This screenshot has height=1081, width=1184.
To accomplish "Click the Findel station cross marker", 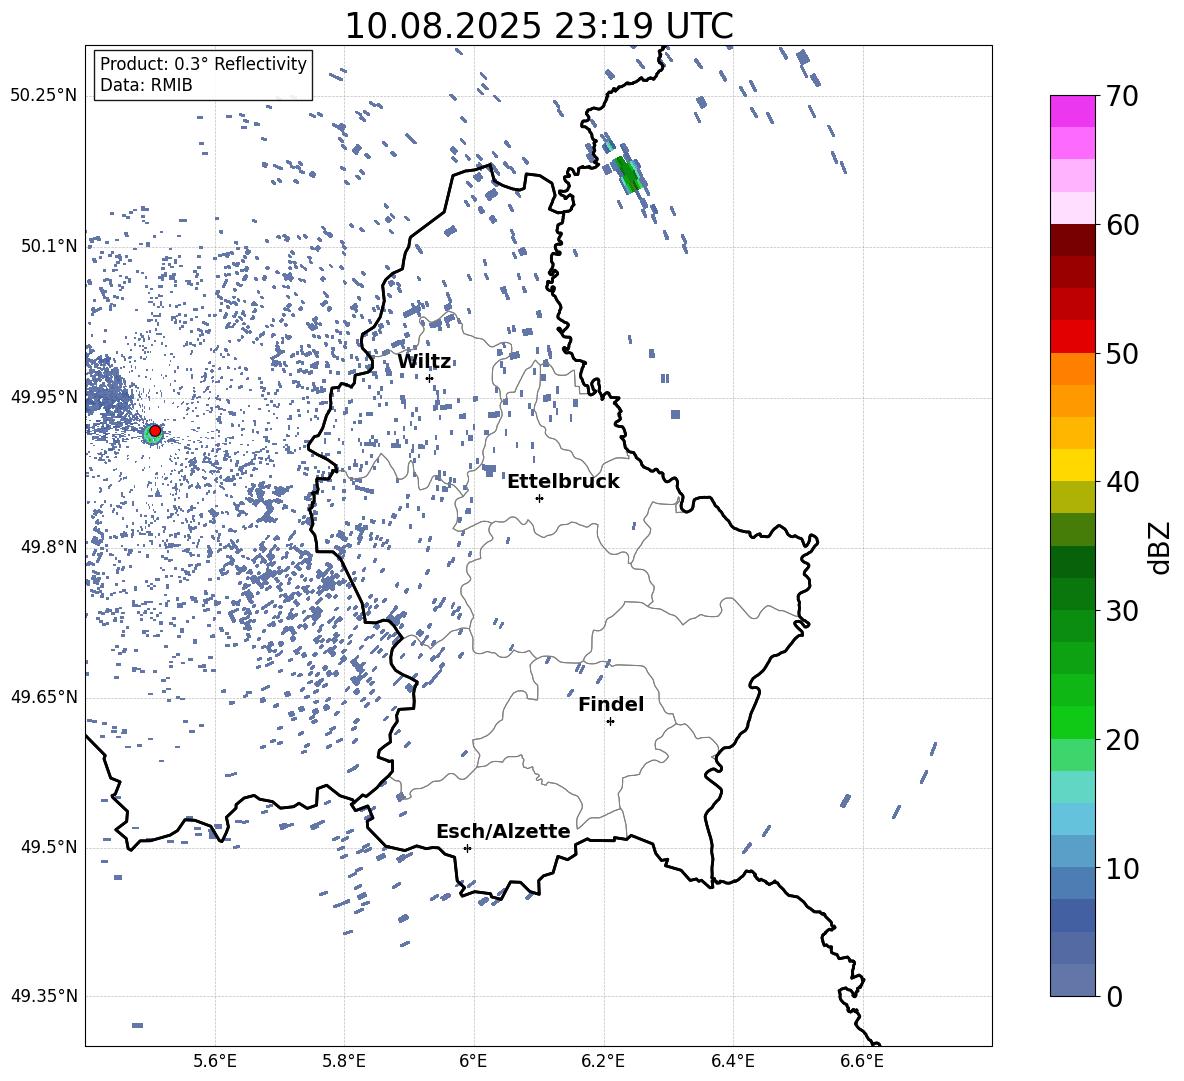I will pos(610,722).
